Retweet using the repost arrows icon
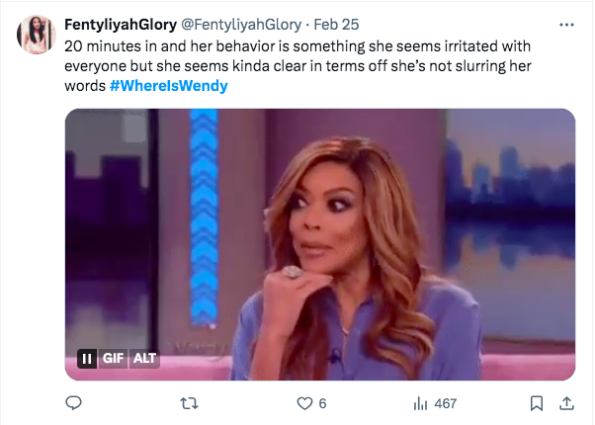Screen dimensions: 595x425 pos(189,403)
